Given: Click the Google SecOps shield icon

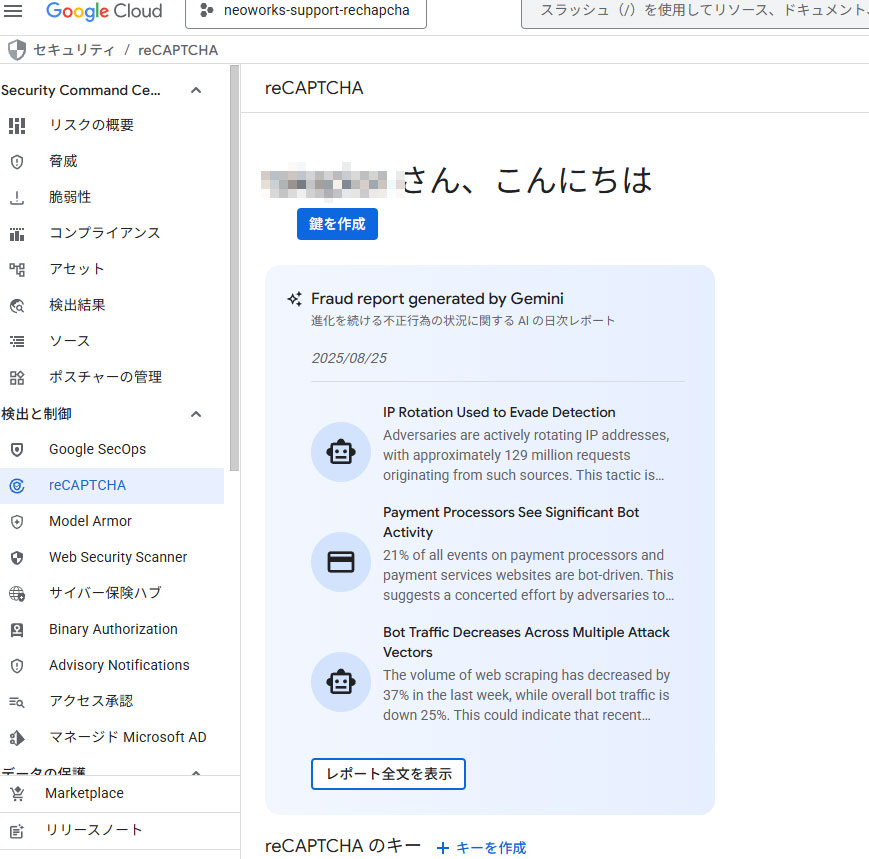Looking at the screenshot, I should click(x=17, y=449).
